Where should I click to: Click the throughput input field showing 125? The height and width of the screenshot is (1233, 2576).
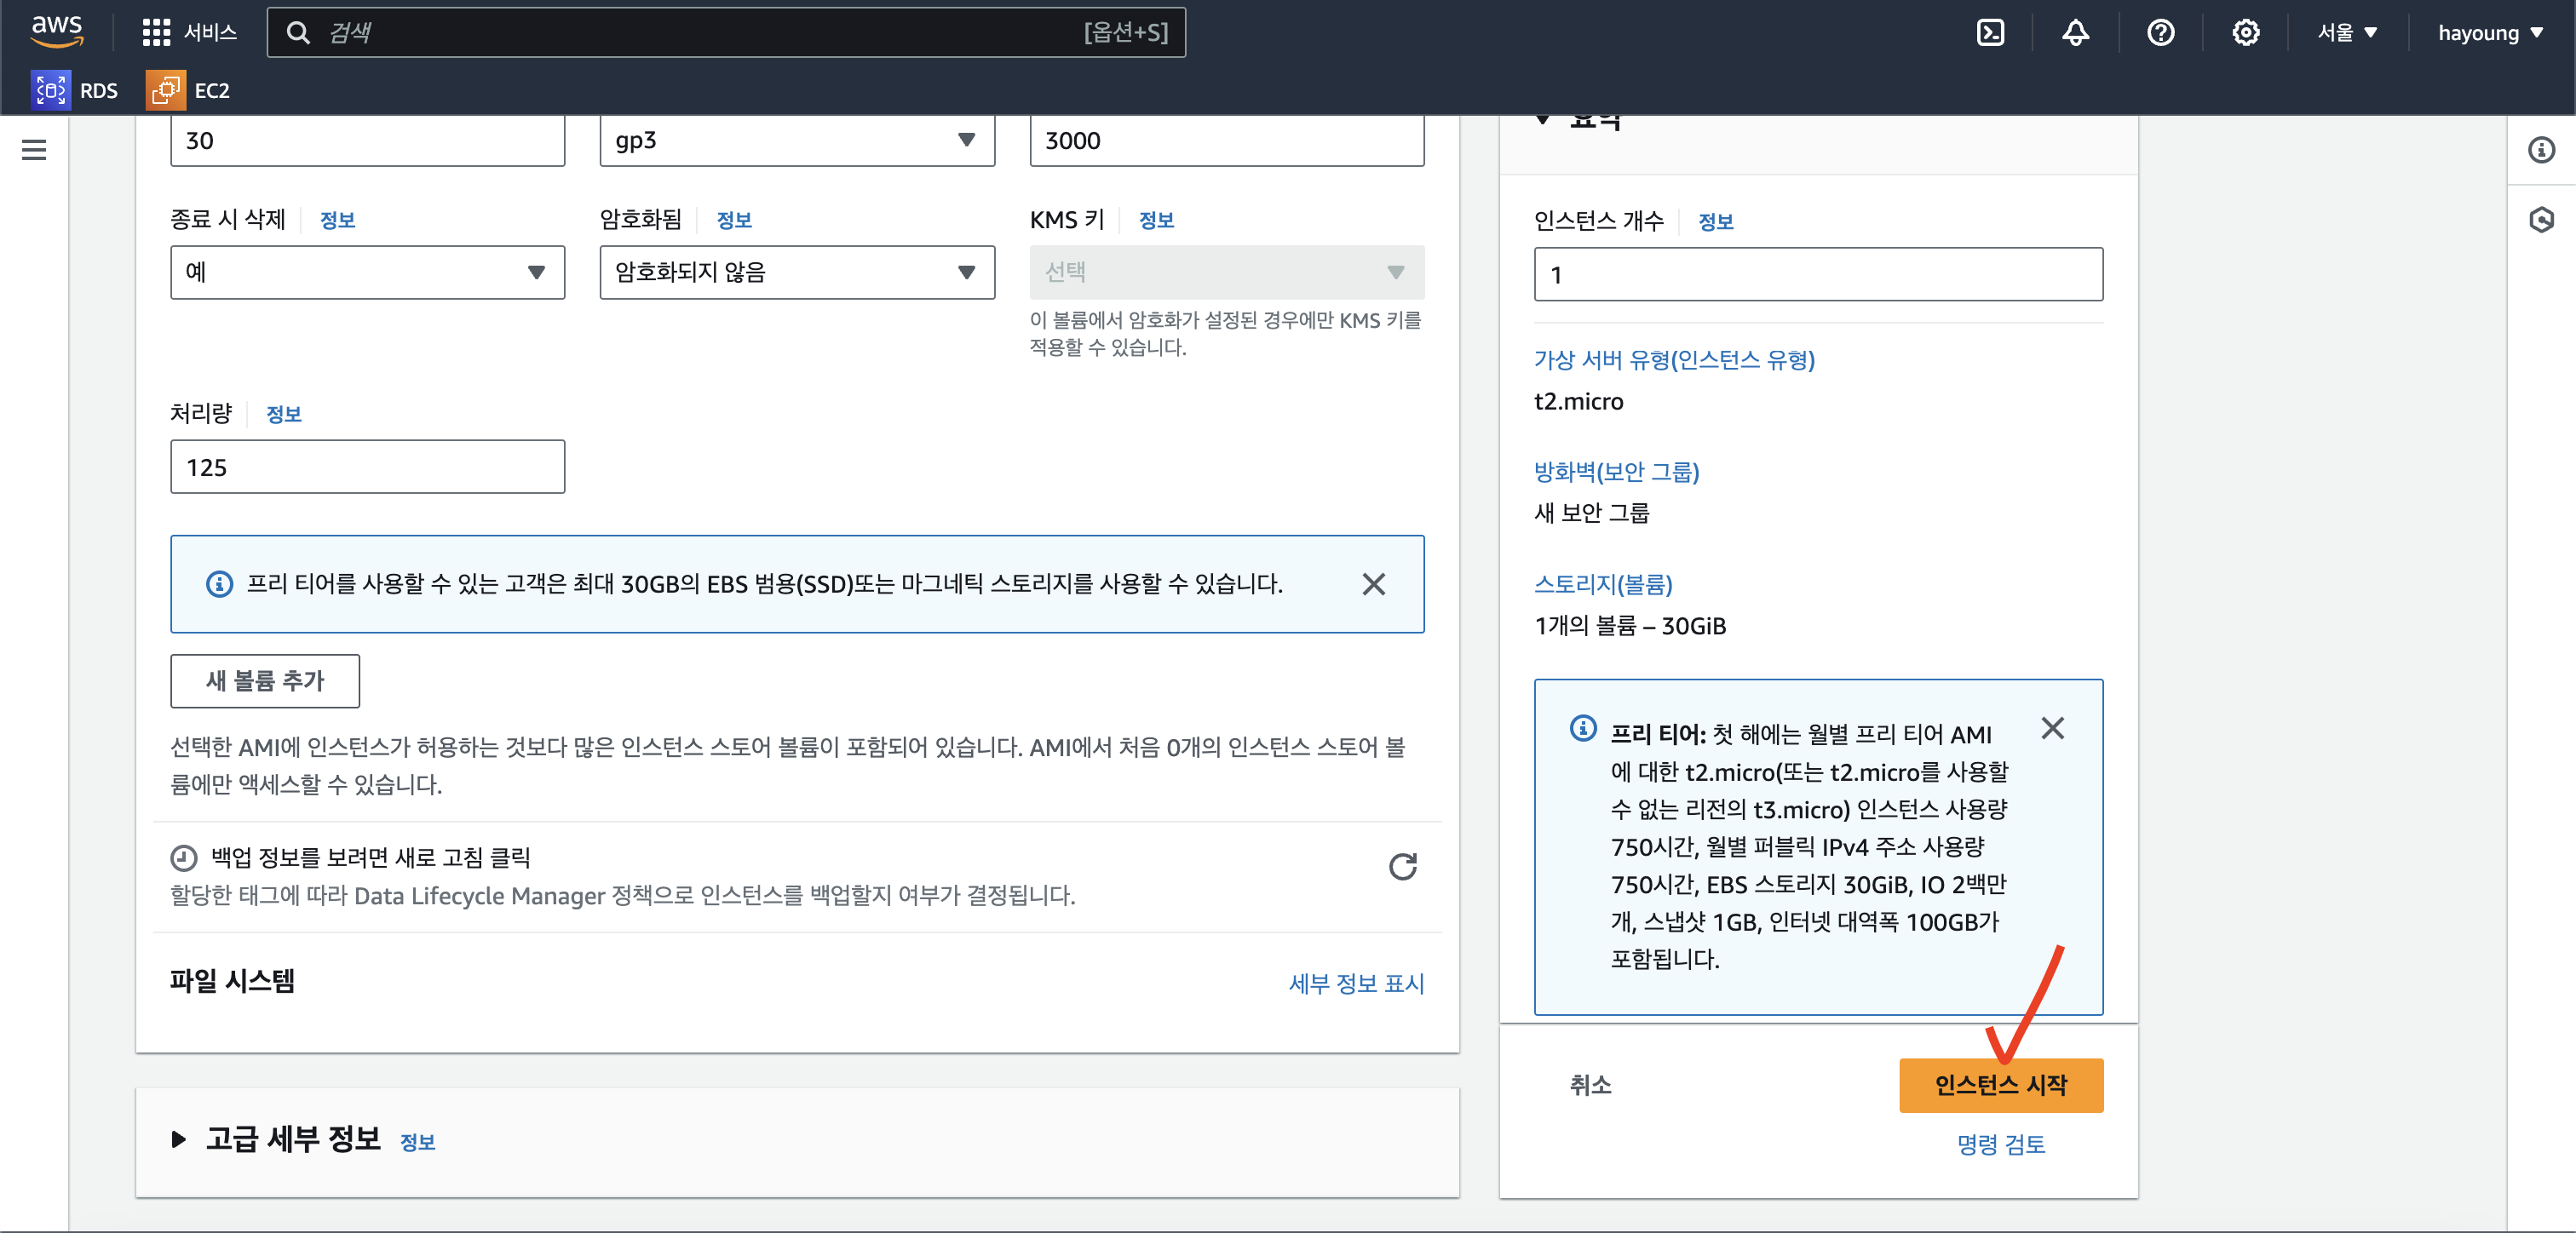(x=367, y=467)
